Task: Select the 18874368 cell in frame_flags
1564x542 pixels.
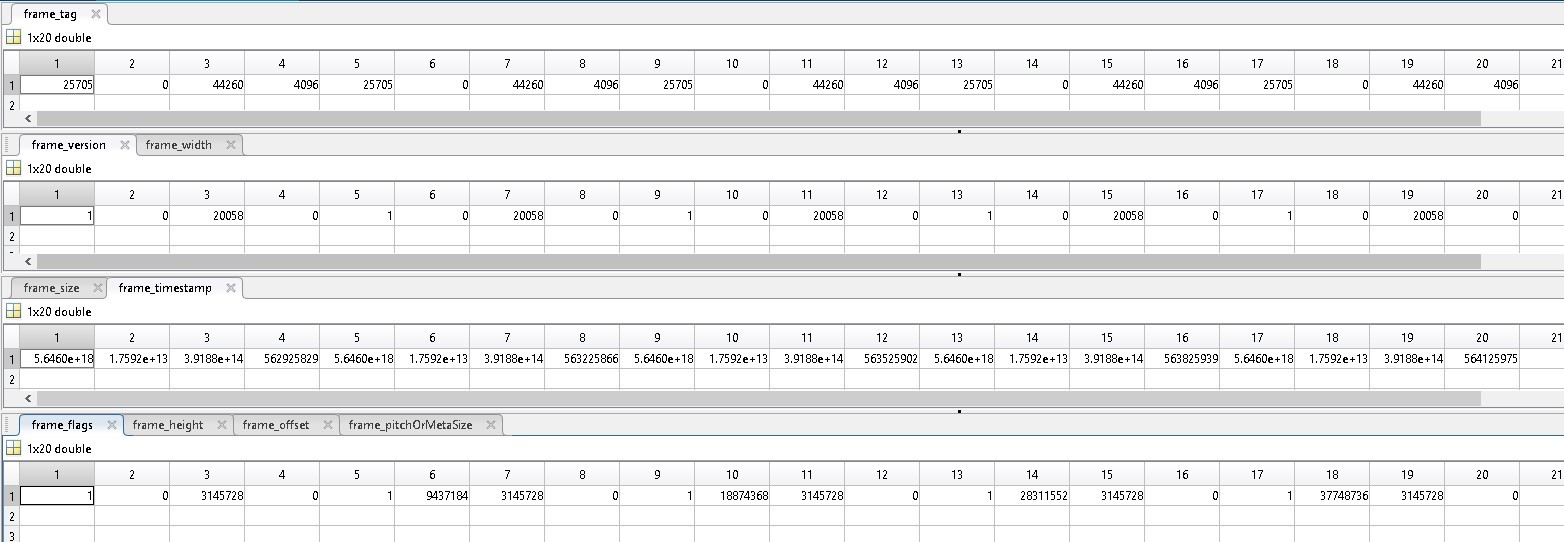Action: click(x=732, y=495)
